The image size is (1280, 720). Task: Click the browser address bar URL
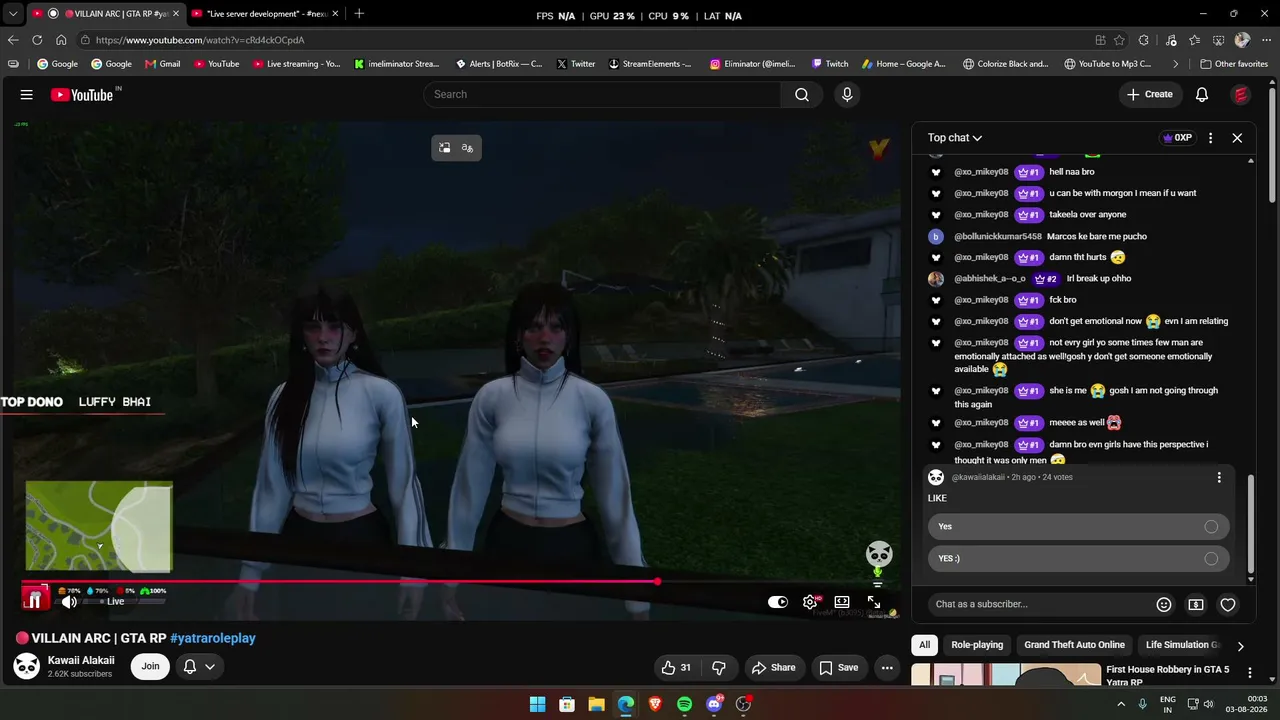tap(200, 40)
